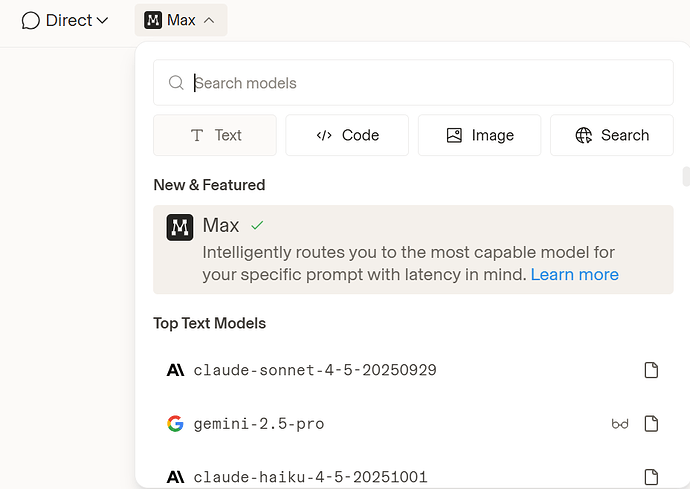Focus the Search models field
The width and height of the screenshot is (690, 489).
point(413,83)
